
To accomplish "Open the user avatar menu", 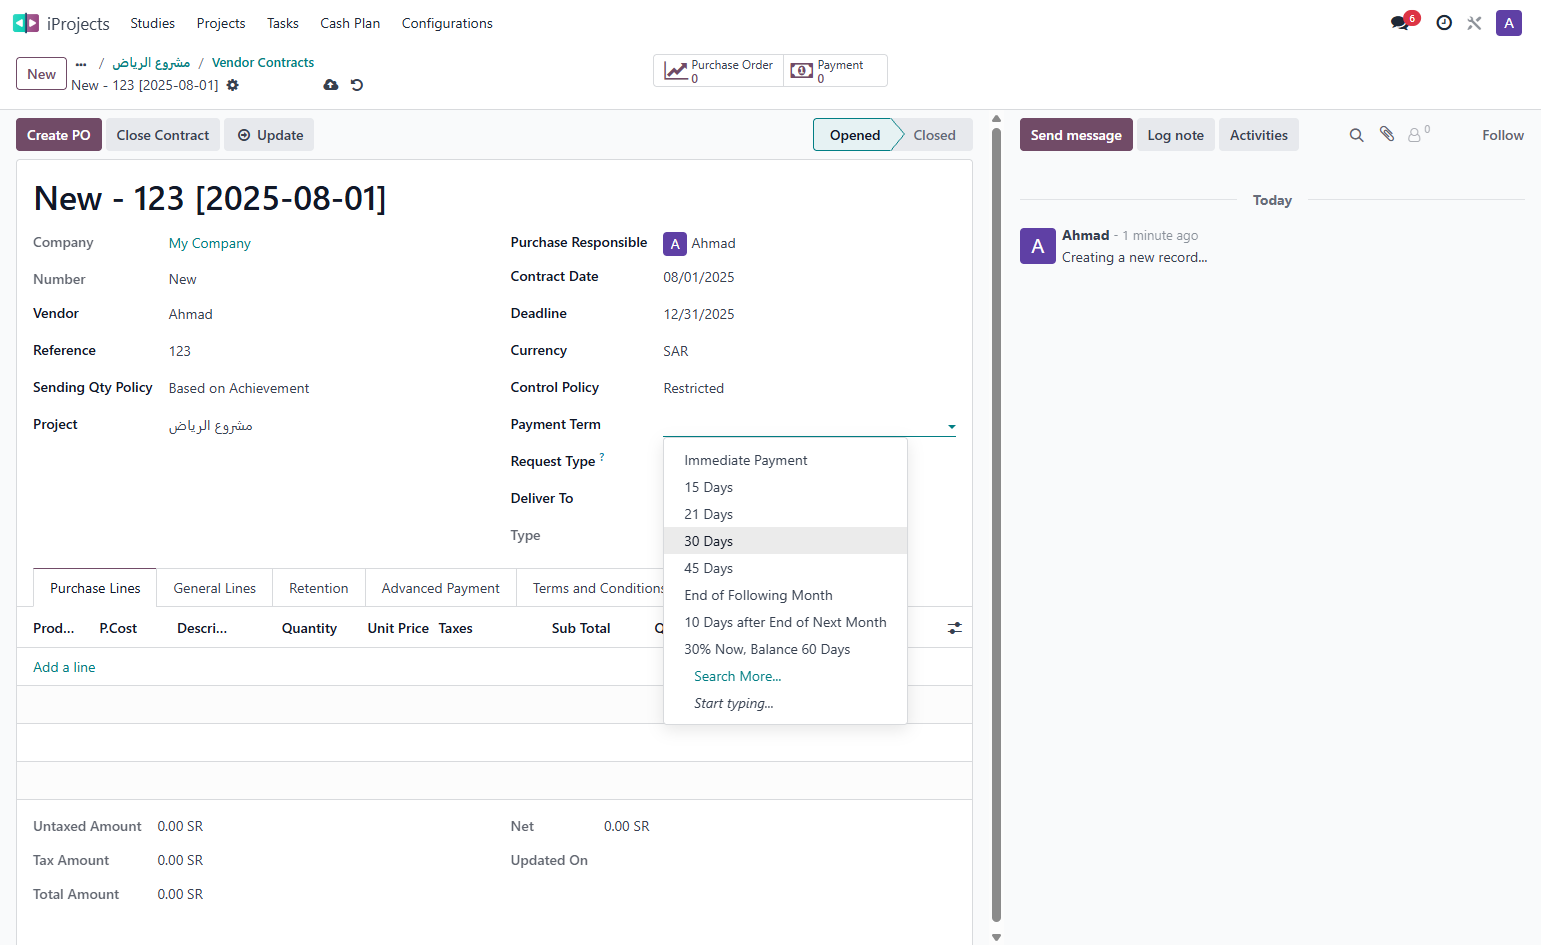I will pos(1509,23).
